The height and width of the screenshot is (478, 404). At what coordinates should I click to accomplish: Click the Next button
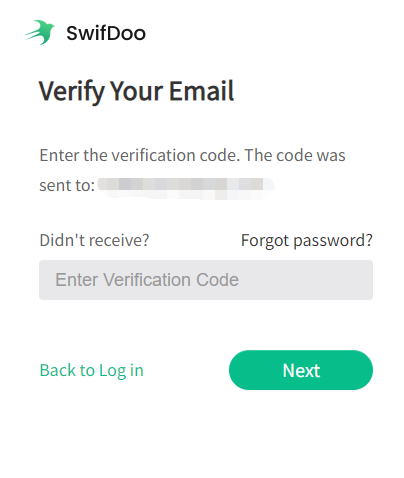click(x=301, y=370)
